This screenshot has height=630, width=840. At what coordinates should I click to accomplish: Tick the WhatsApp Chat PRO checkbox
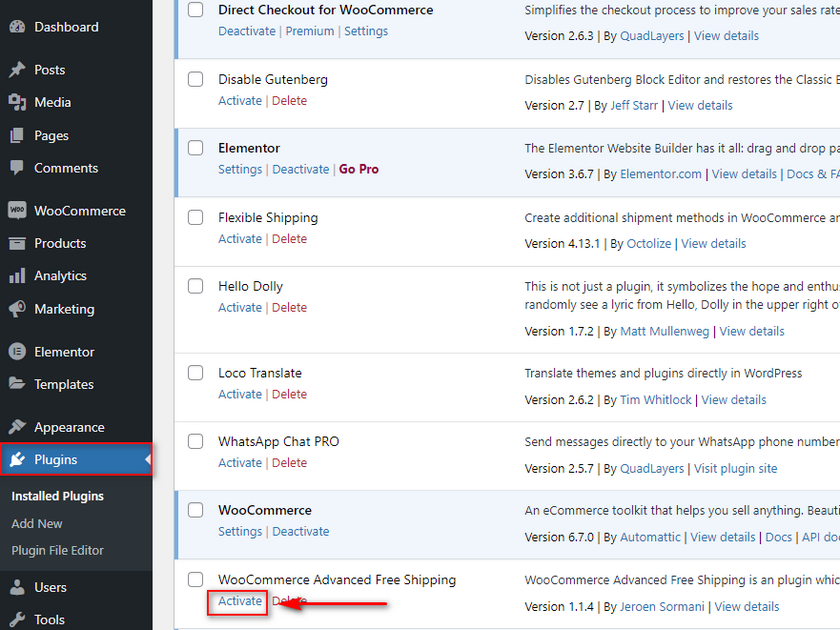196,441
